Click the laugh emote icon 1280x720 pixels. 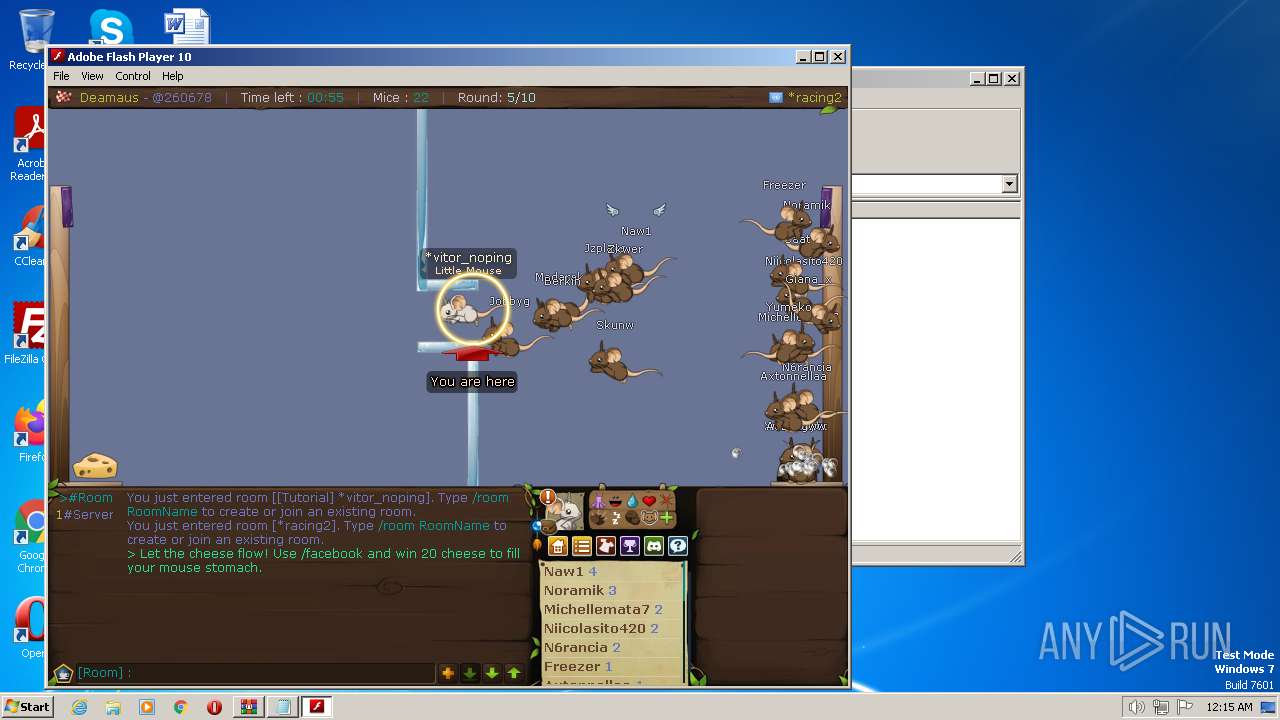(616, 502)
